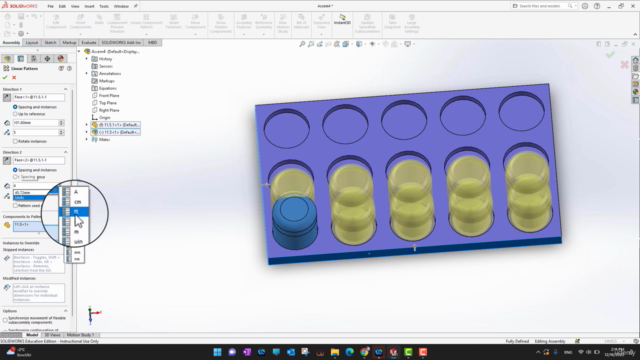Viewport: 640px width, 360px height.
Task: Open Large Assembly Settings
Action: click(411, 23)
